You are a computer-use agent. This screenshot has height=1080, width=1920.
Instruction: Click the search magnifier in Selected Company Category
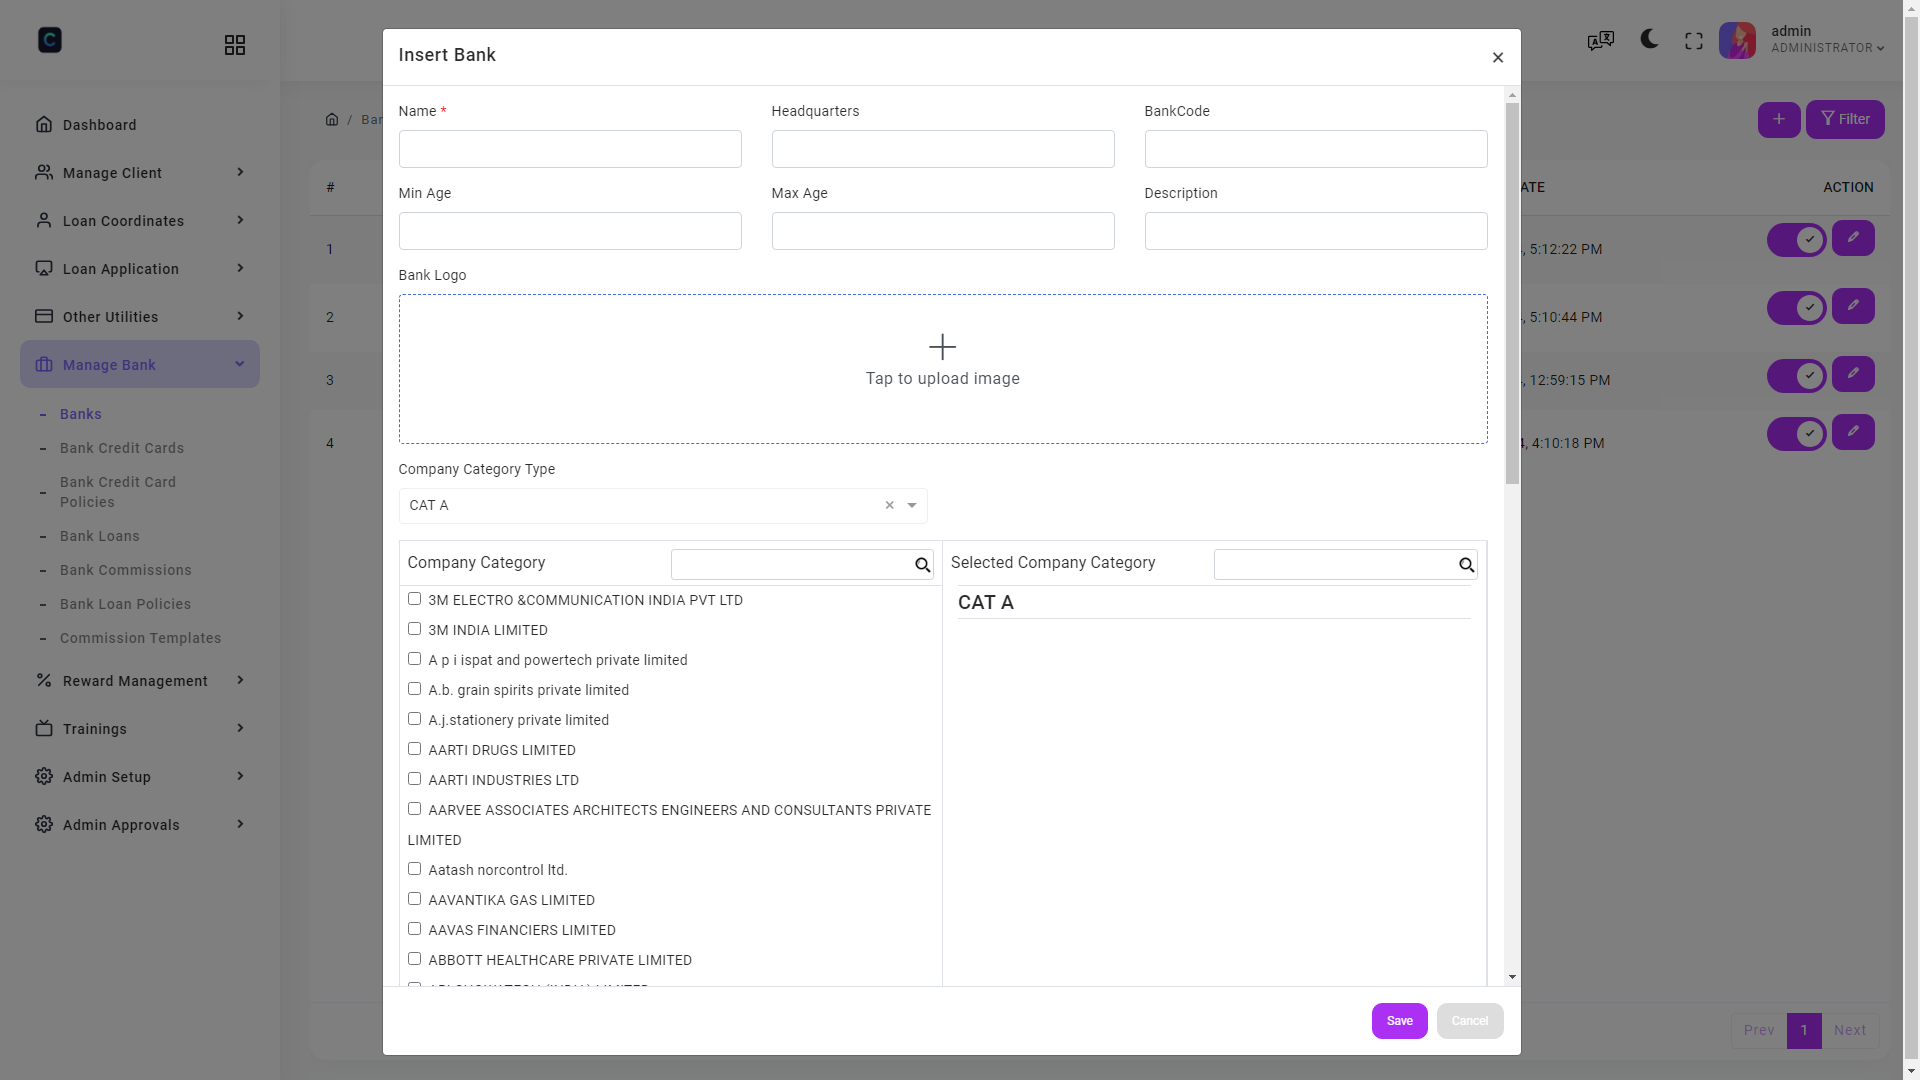[x=1466, y=565]
